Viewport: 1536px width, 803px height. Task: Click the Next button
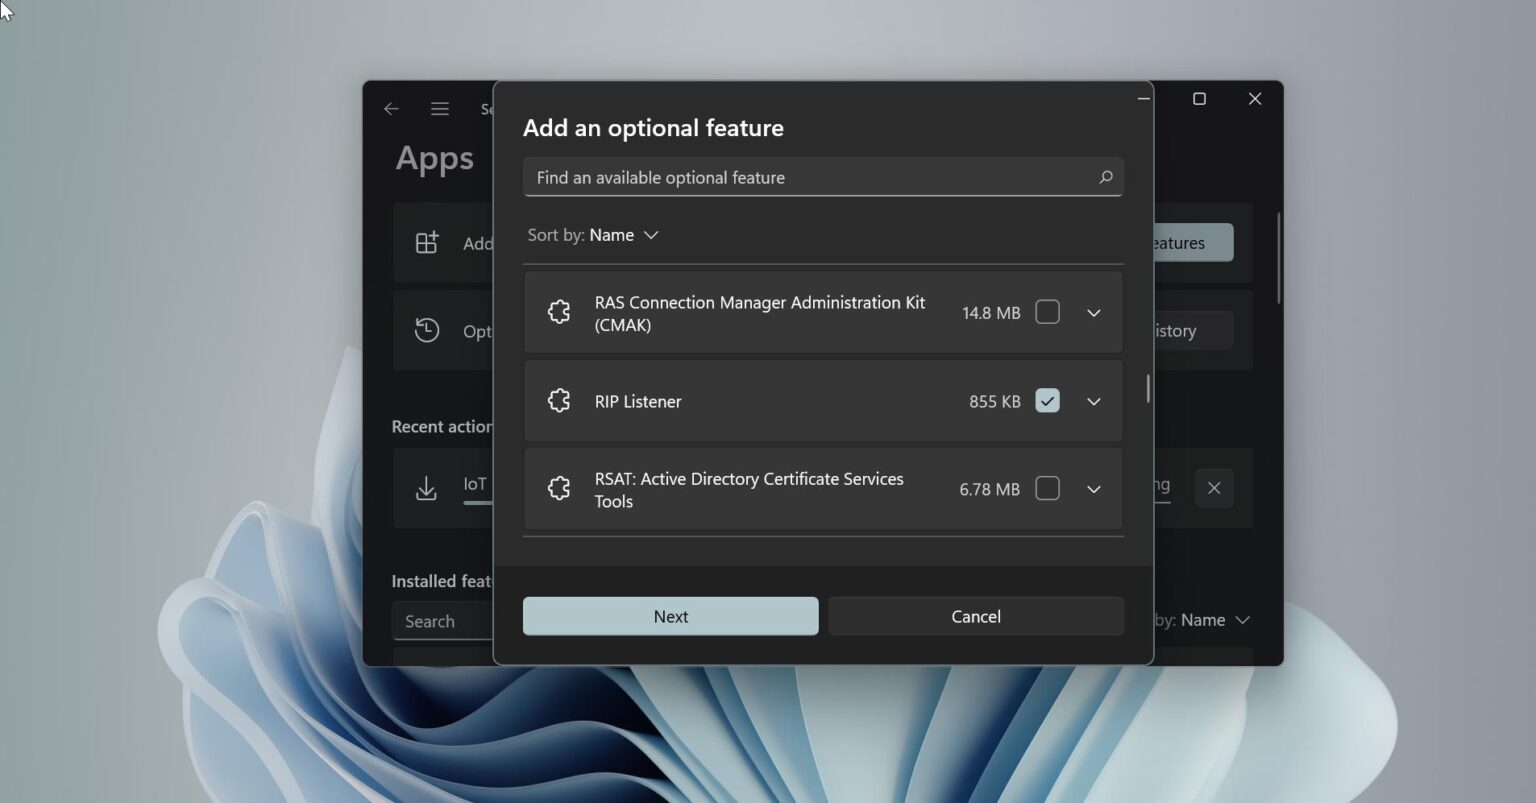[670, 616]
